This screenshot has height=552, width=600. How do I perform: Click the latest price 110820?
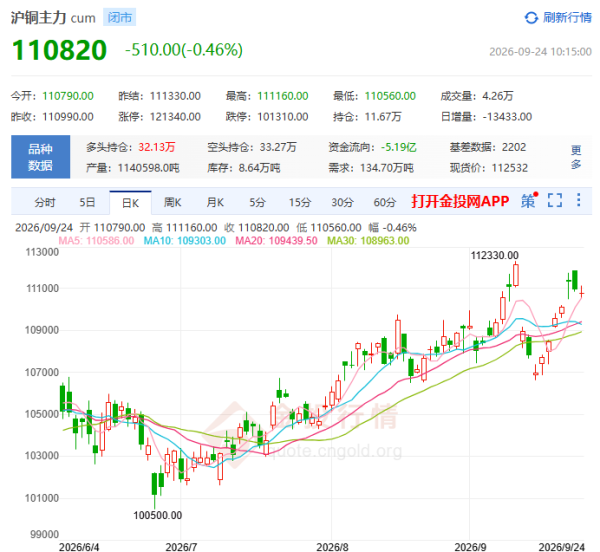click(x=59, y=50)
